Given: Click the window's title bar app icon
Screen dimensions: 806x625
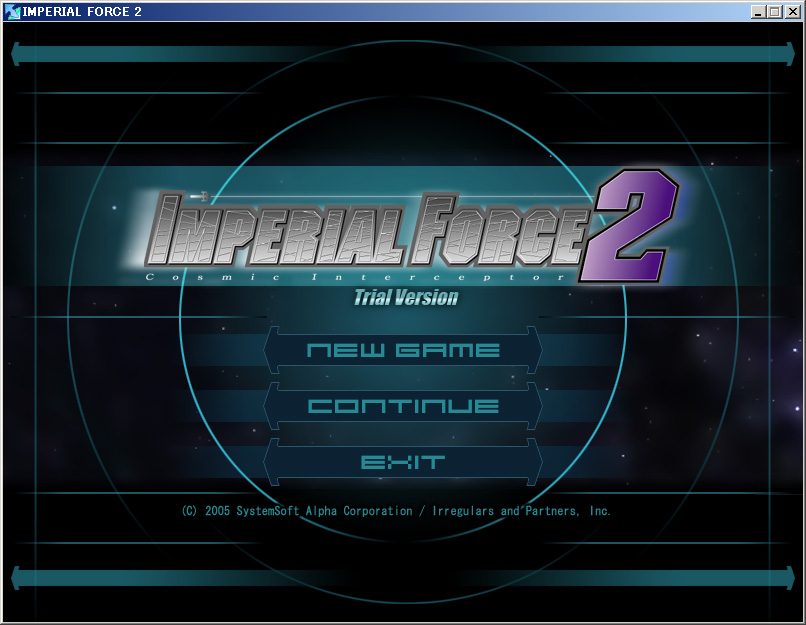Looking at the screenshot, I should tap(12, 11).
